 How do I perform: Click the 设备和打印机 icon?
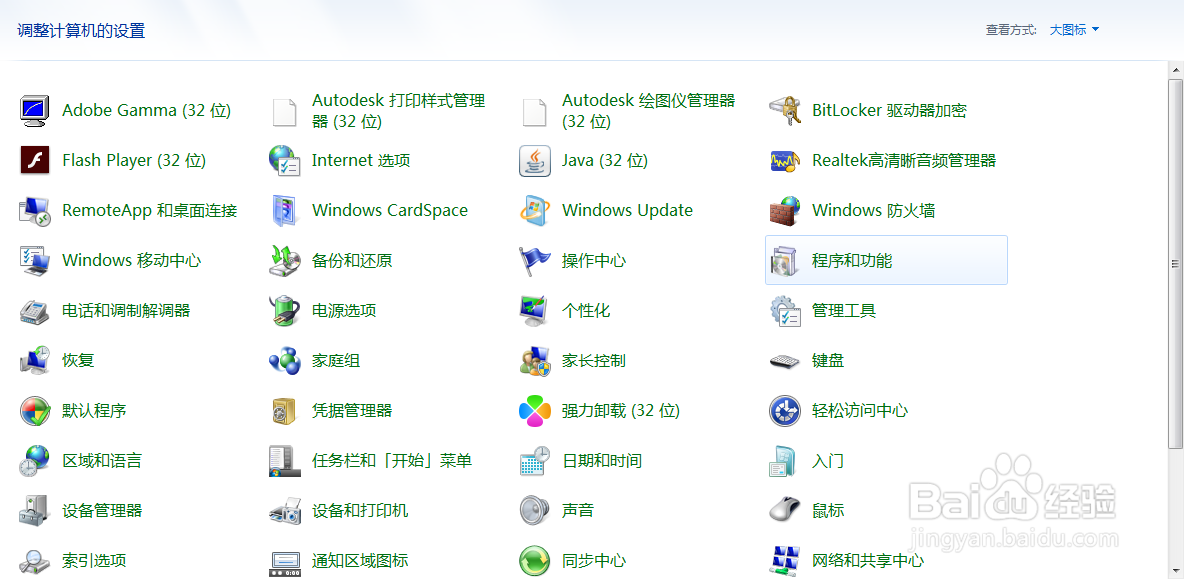click(x=285, y=510)
